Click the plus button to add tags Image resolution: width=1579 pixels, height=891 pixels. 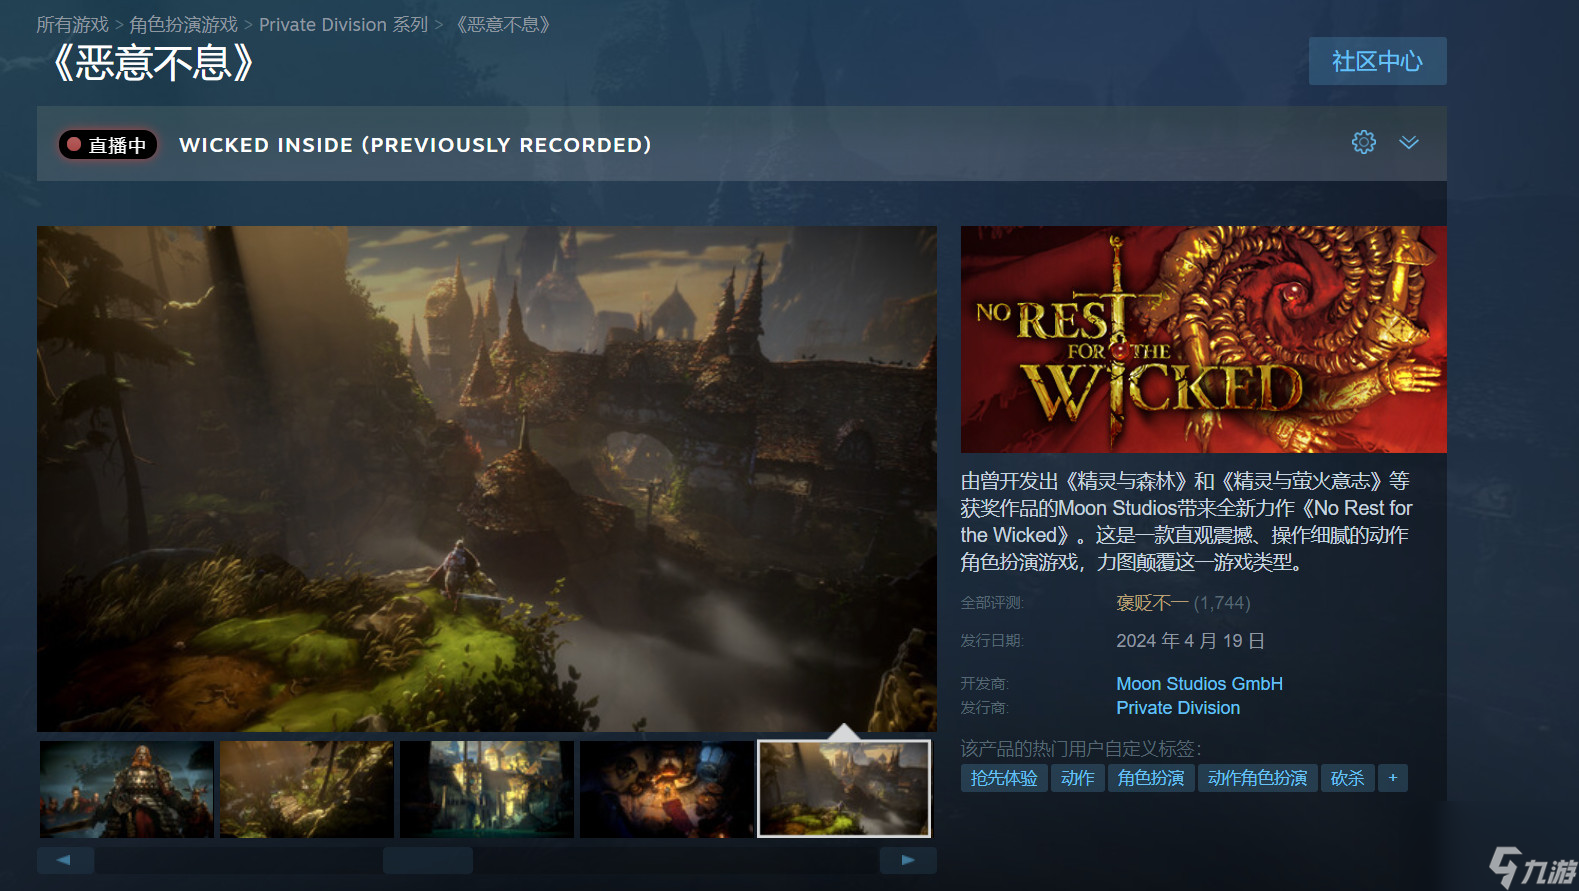coord(1392,778)
